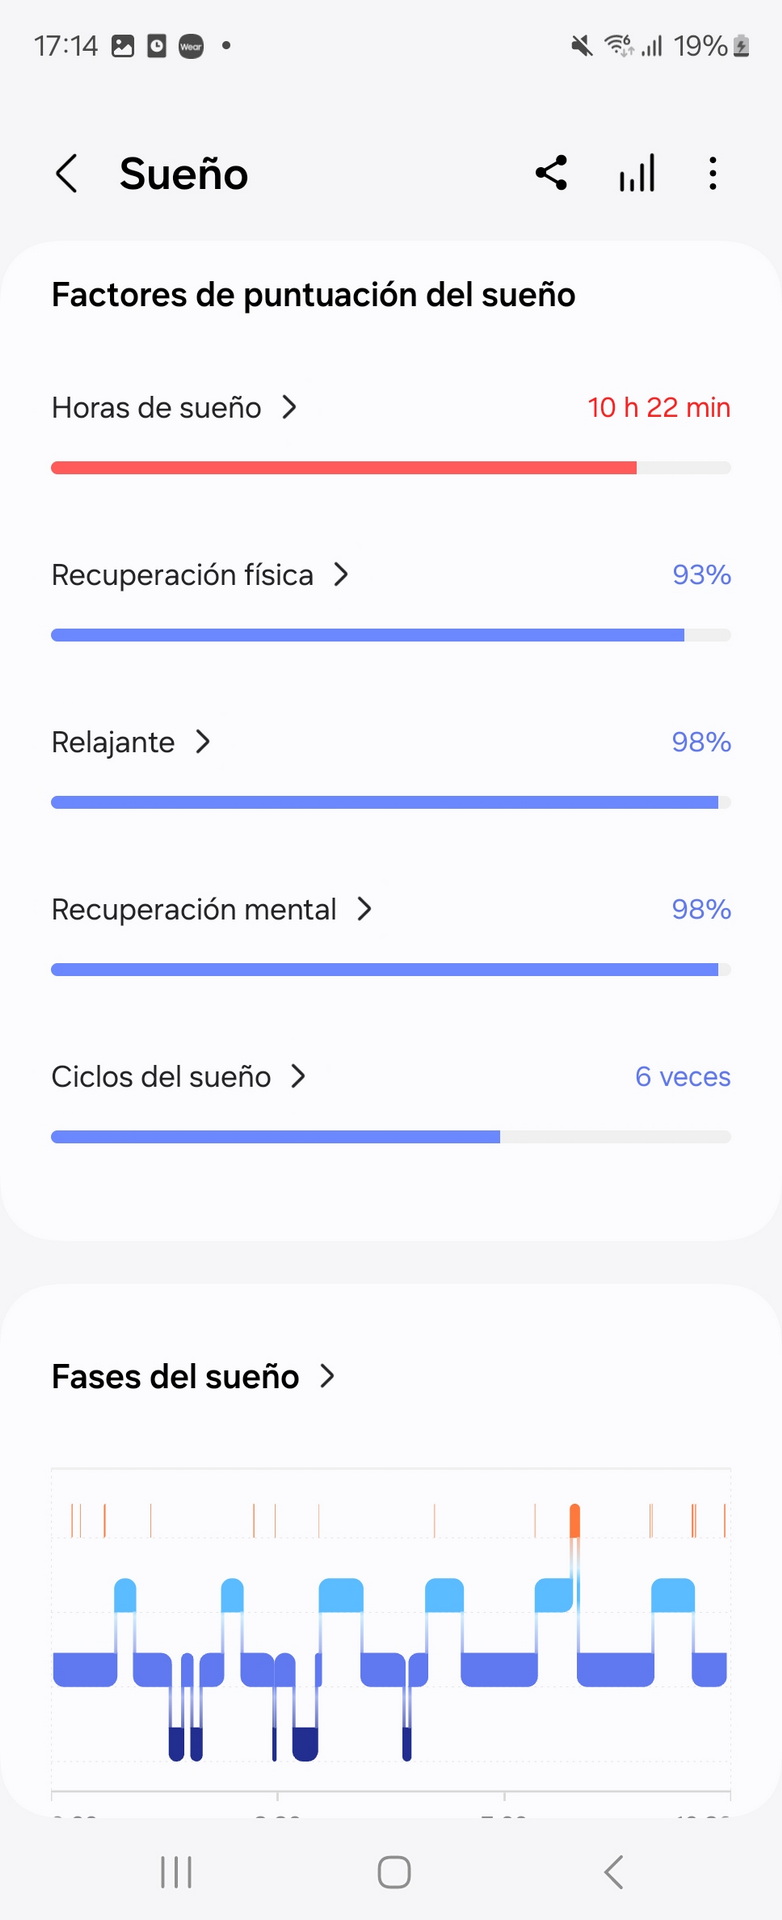Tap the Android recent apps button
The image size is (782, 1920).
[x=176, y=1871]
